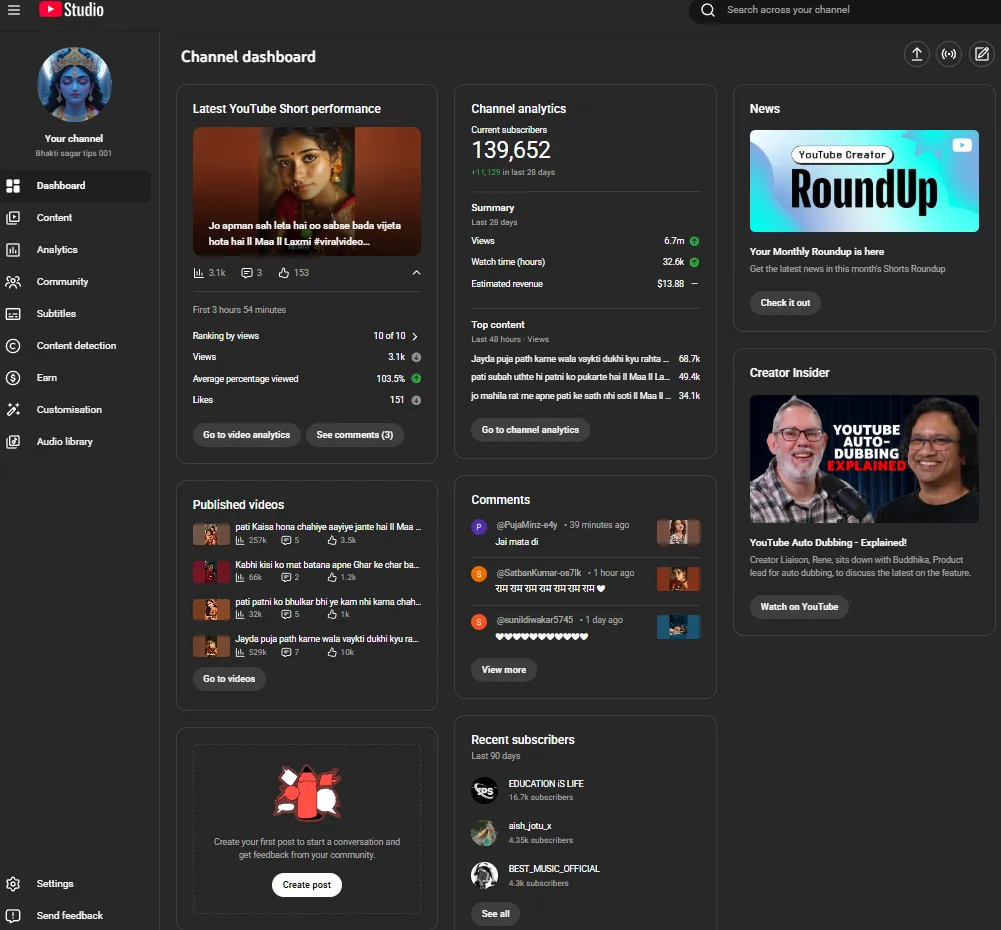Go to Analytics in the sidebar

(x=75, y=250)
